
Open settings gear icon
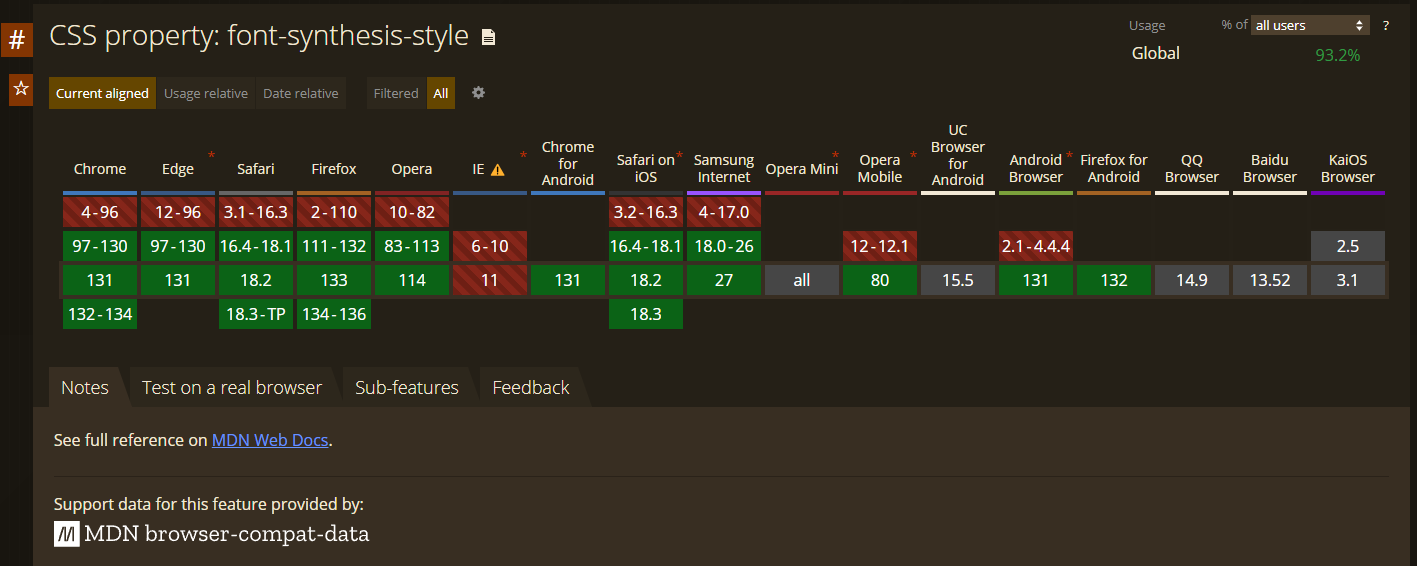point(478,93)
